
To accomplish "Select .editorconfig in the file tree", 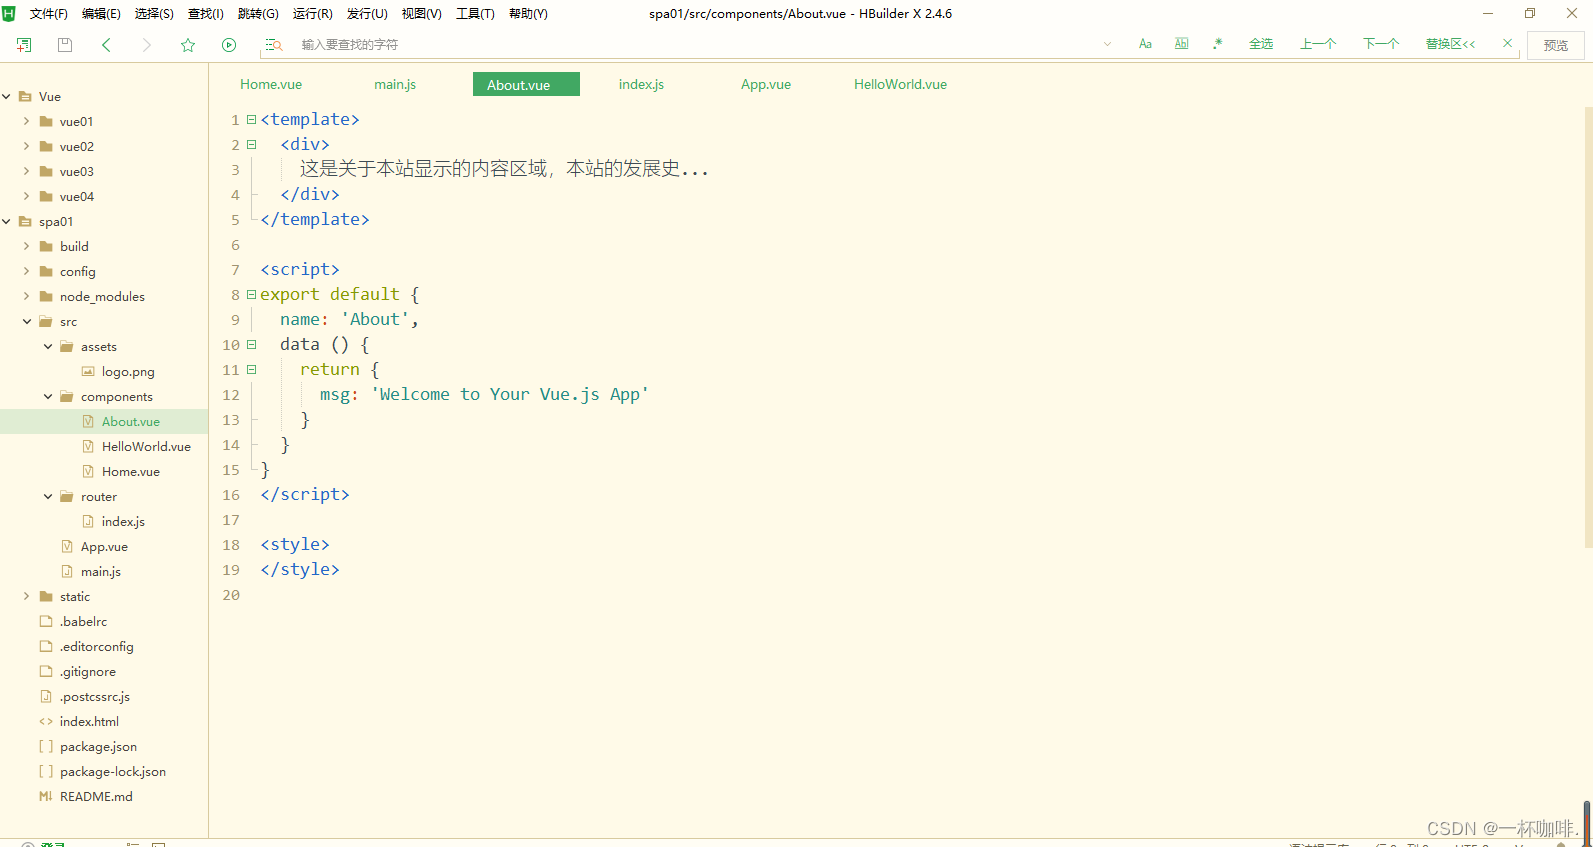I will tap(96, 646).
